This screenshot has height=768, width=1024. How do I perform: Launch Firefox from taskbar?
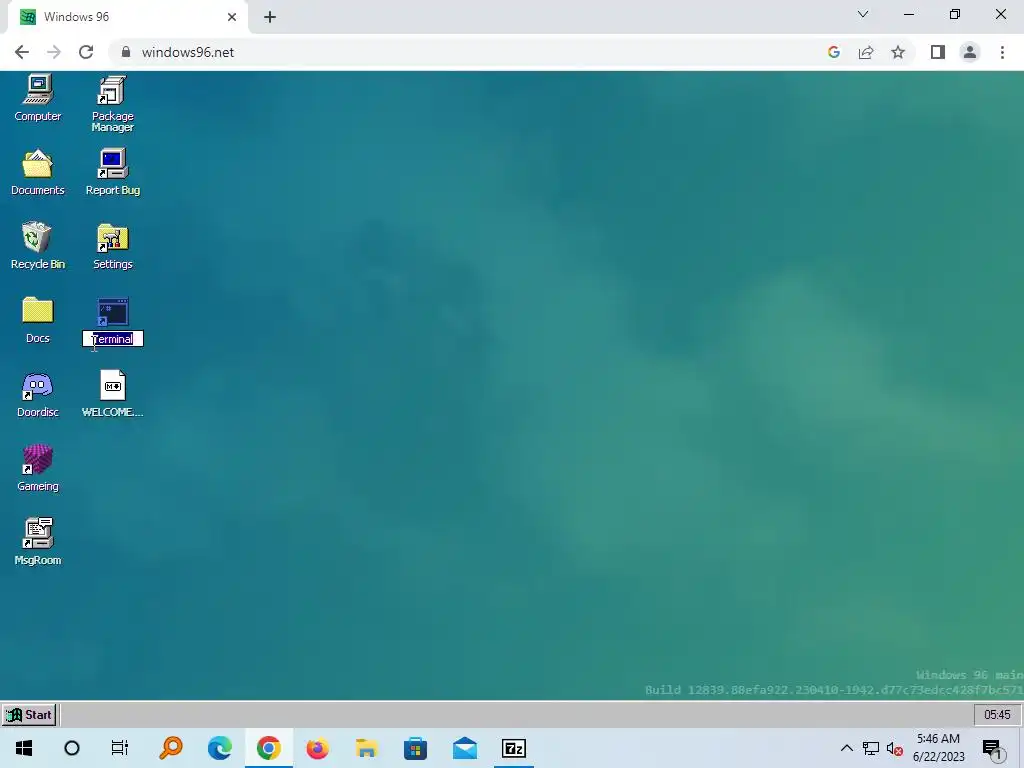pyautogui.click(x=317, y=748)
